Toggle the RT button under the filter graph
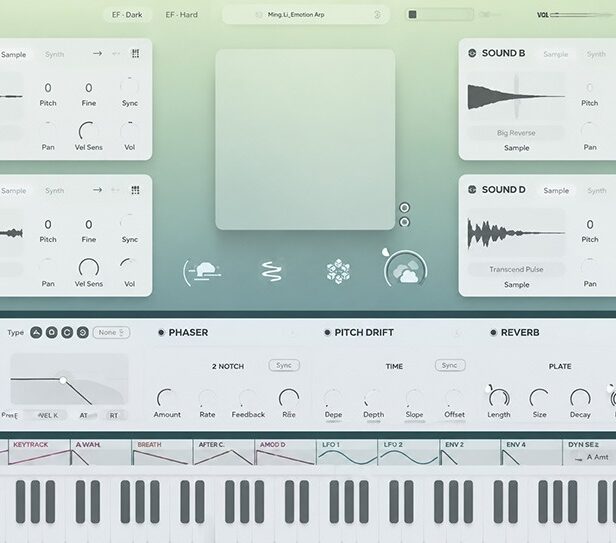 coord(114,415)
